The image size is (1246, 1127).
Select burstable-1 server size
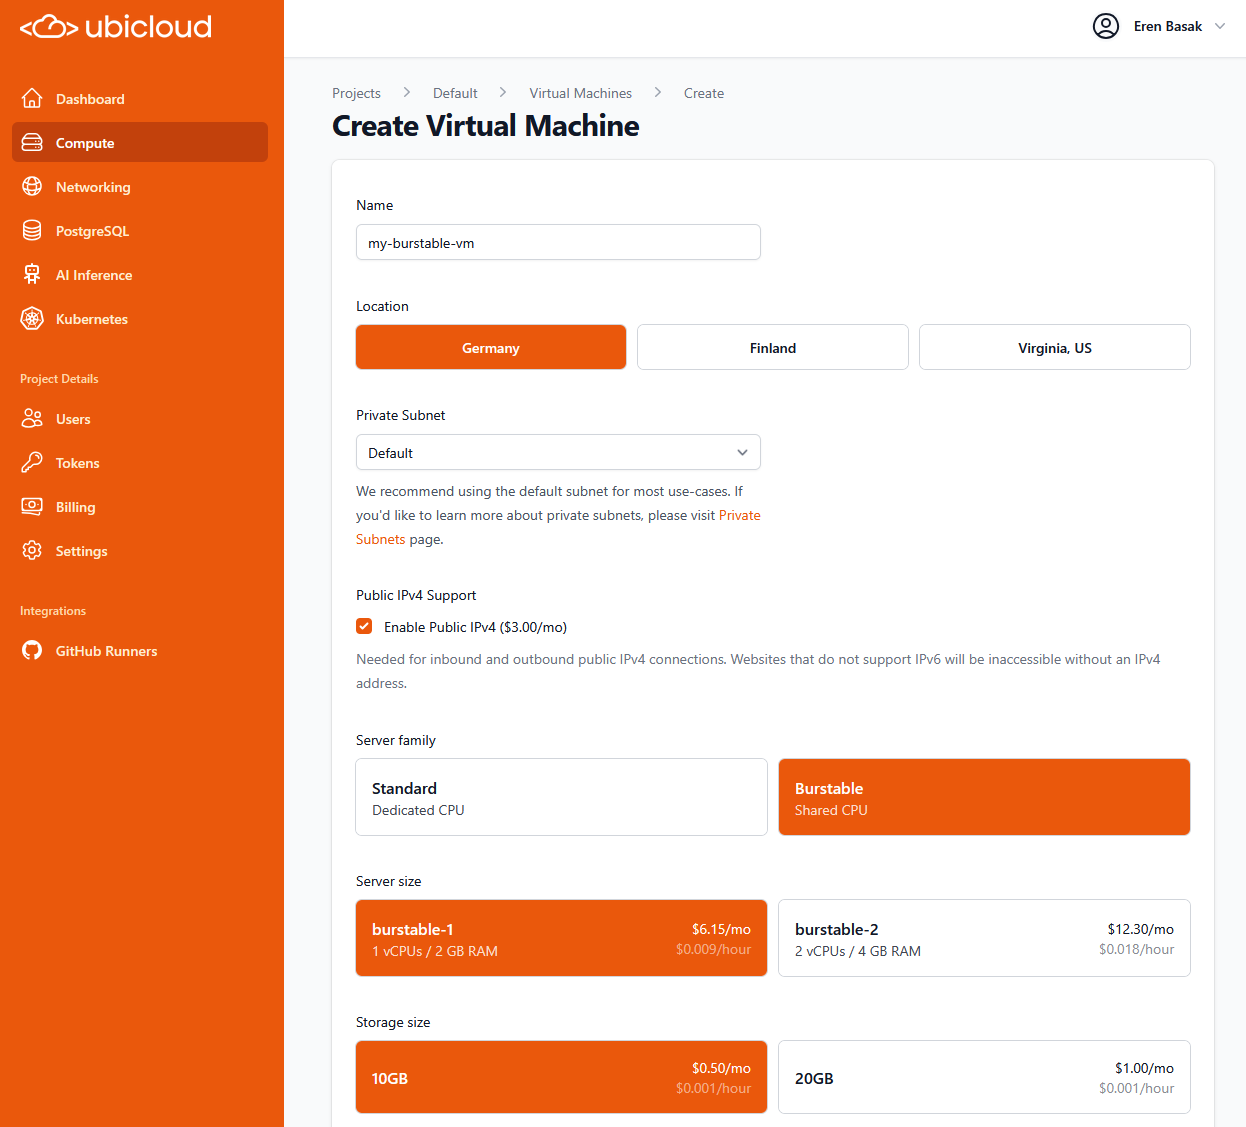(561, 938)
